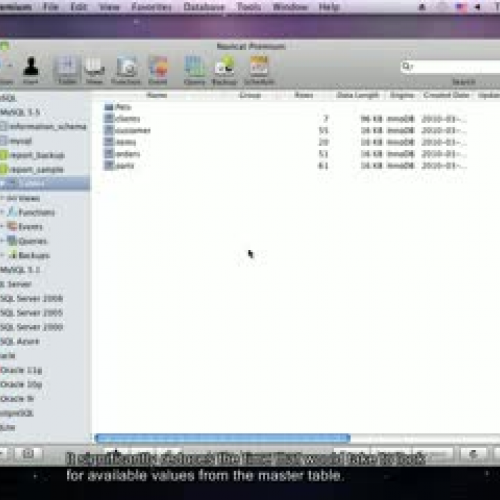Select the SQL Azure connection
The height and width of the screenshot is (500, 500).
20,341
